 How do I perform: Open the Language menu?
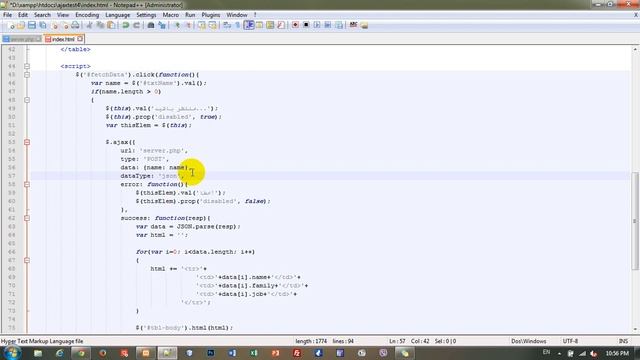118,15
